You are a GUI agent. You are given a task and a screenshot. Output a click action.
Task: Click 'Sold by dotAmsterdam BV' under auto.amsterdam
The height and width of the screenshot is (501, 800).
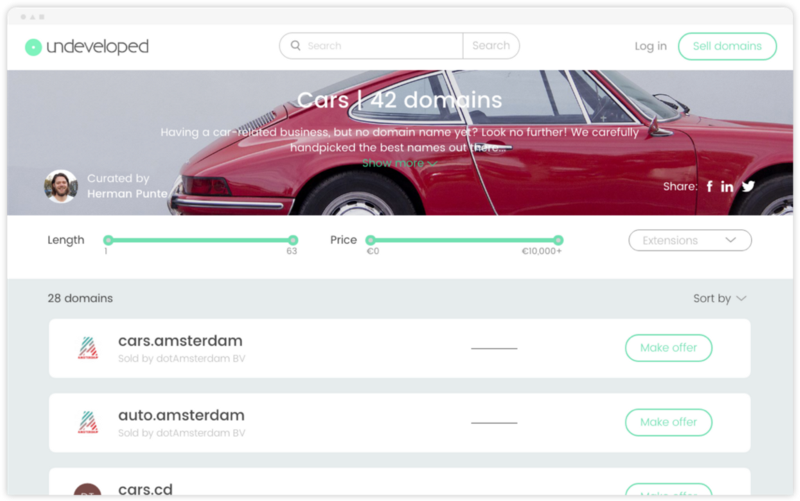(181, 433)
